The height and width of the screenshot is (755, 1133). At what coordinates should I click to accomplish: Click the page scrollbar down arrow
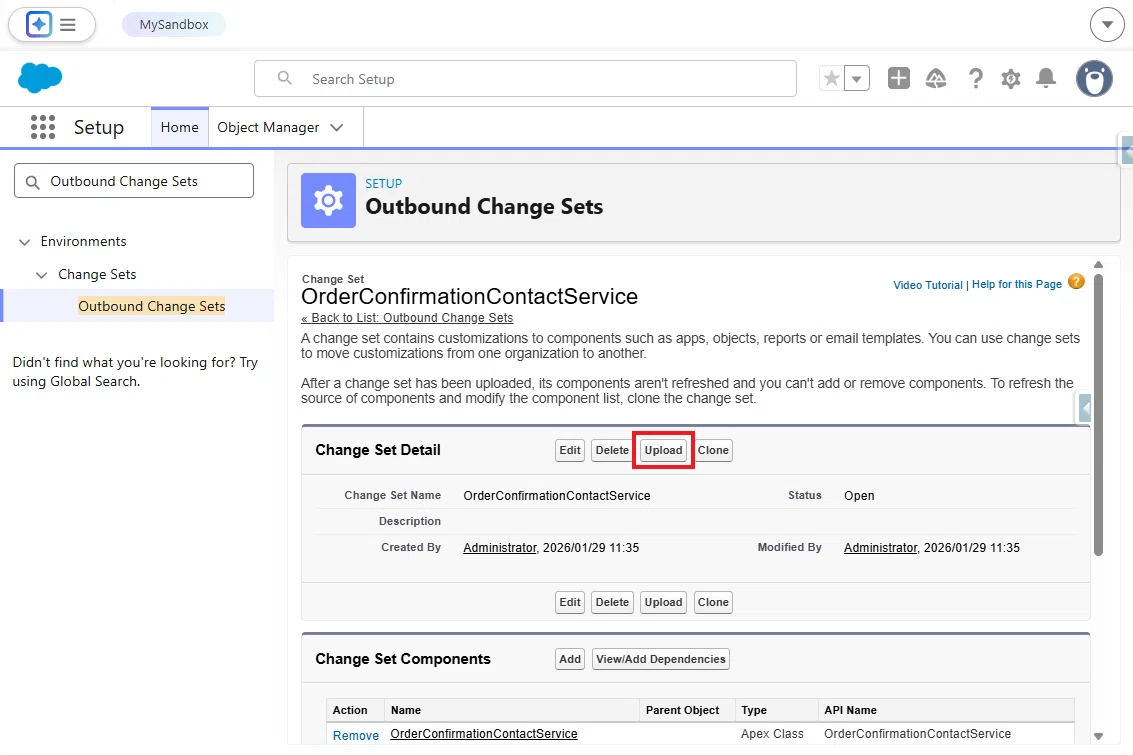(x=1098, y=736)
